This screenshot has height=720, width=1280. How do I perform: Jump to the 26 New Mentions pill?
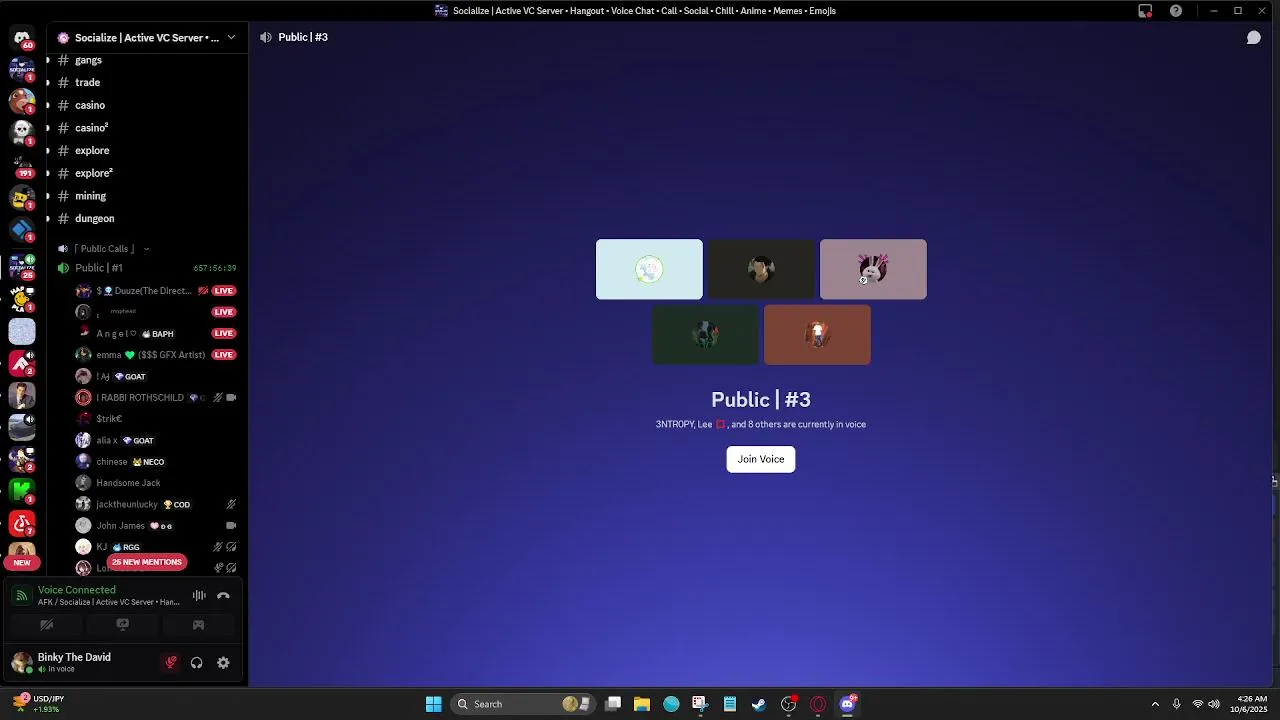pyautogui.click(x=147, y=562)
